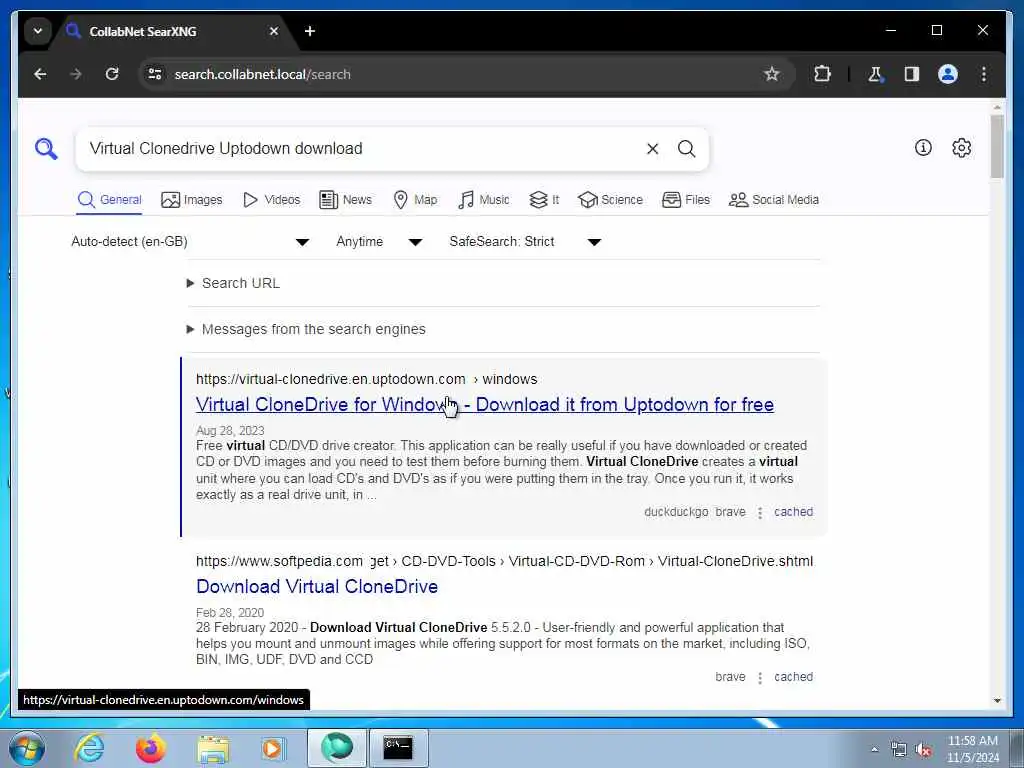The height and width of the screenshot is (768, 1024).
Task: Open cached version of Softpedia result
Action: coord(793,677)
